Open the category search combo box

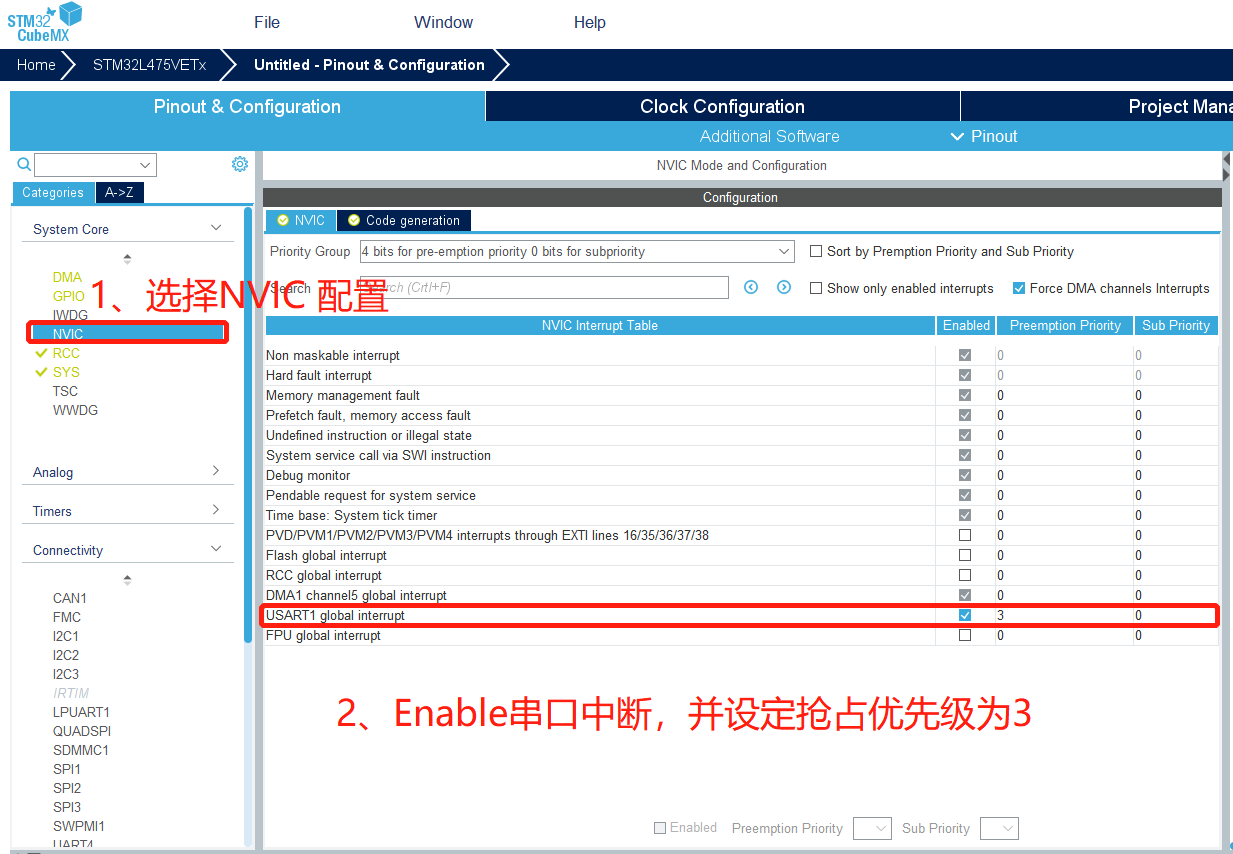95,165
